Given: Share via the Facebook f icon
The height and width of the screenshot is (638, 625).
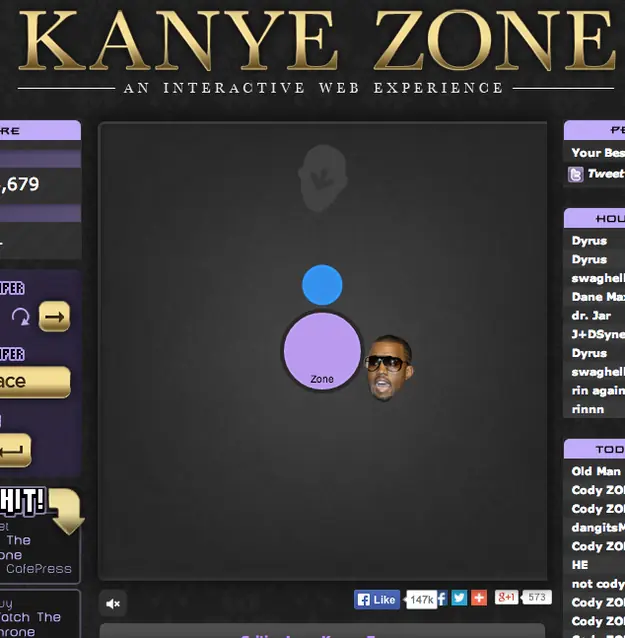Looking at the screenshot, I should tap(442, 598).
